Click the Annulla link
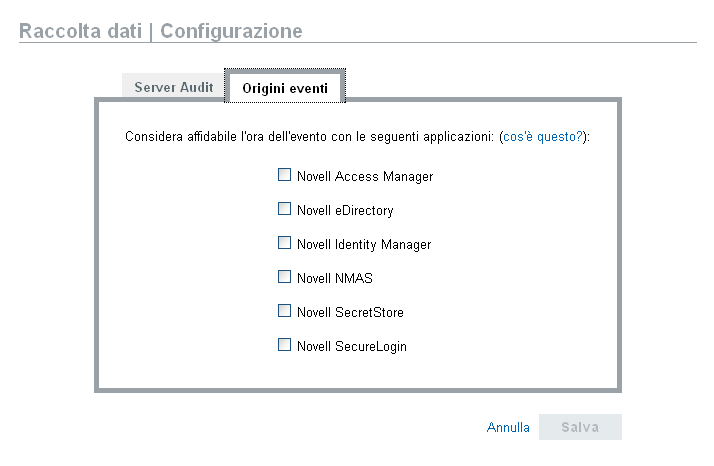This screenshot has height=466, width=714. [x=508, y=427]
